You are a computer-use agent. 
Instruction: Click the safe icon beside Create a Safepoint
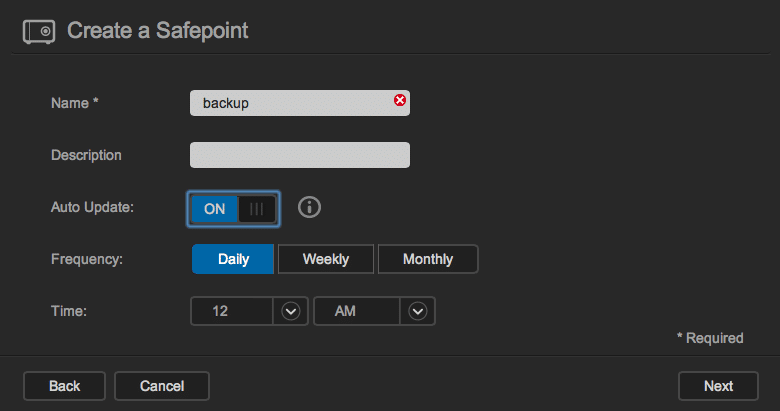pyautogui.click(x=39, y=31)
